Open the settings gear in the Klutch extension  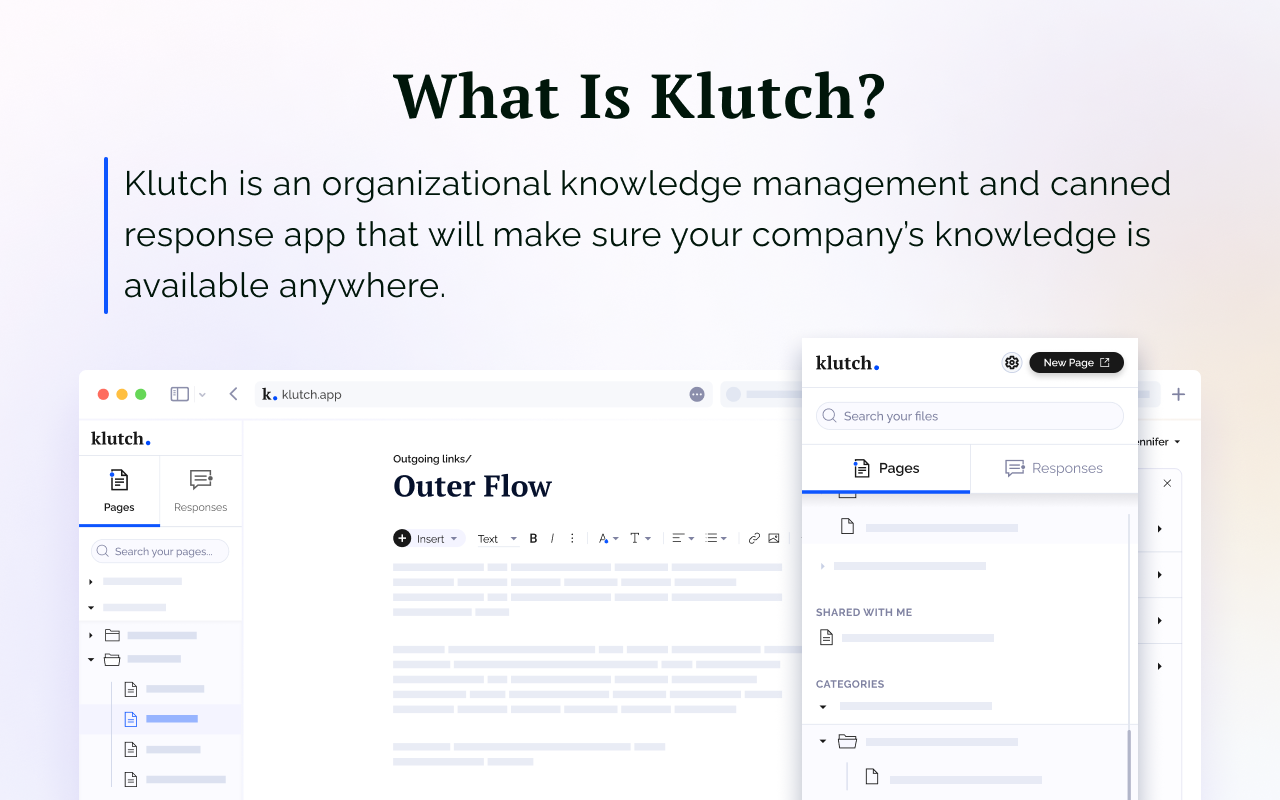(x=1012, y=362)
